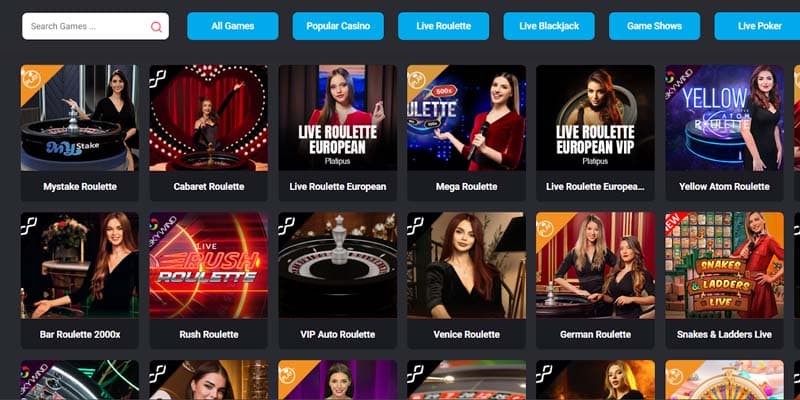Switch to the Popular Casino tab
The image size is (800, 400).
338,26
